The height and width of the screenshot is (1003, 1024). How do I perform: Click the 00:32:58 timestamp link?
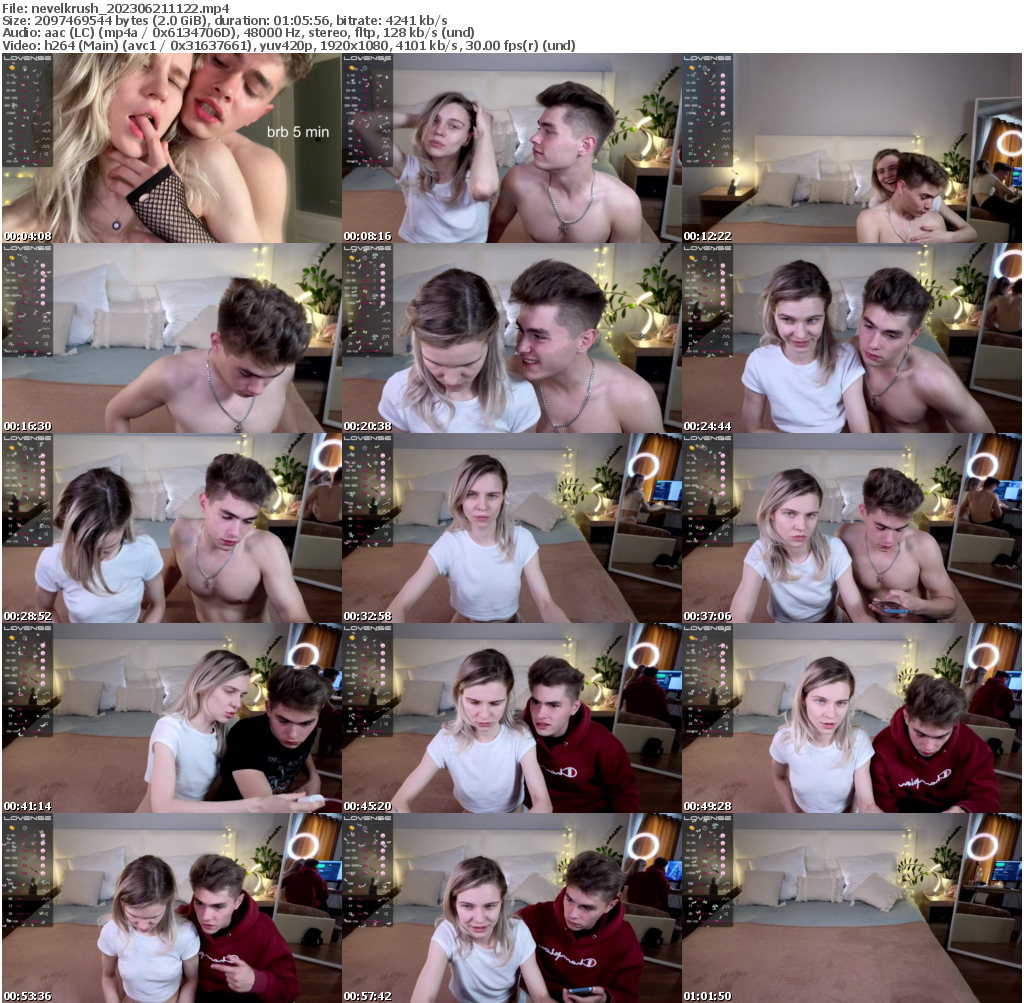tap(368, 616)
